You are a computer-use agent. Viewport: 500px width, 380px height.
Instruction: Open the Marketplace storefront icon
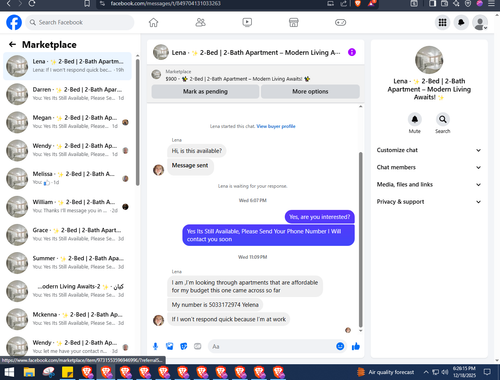293,22
